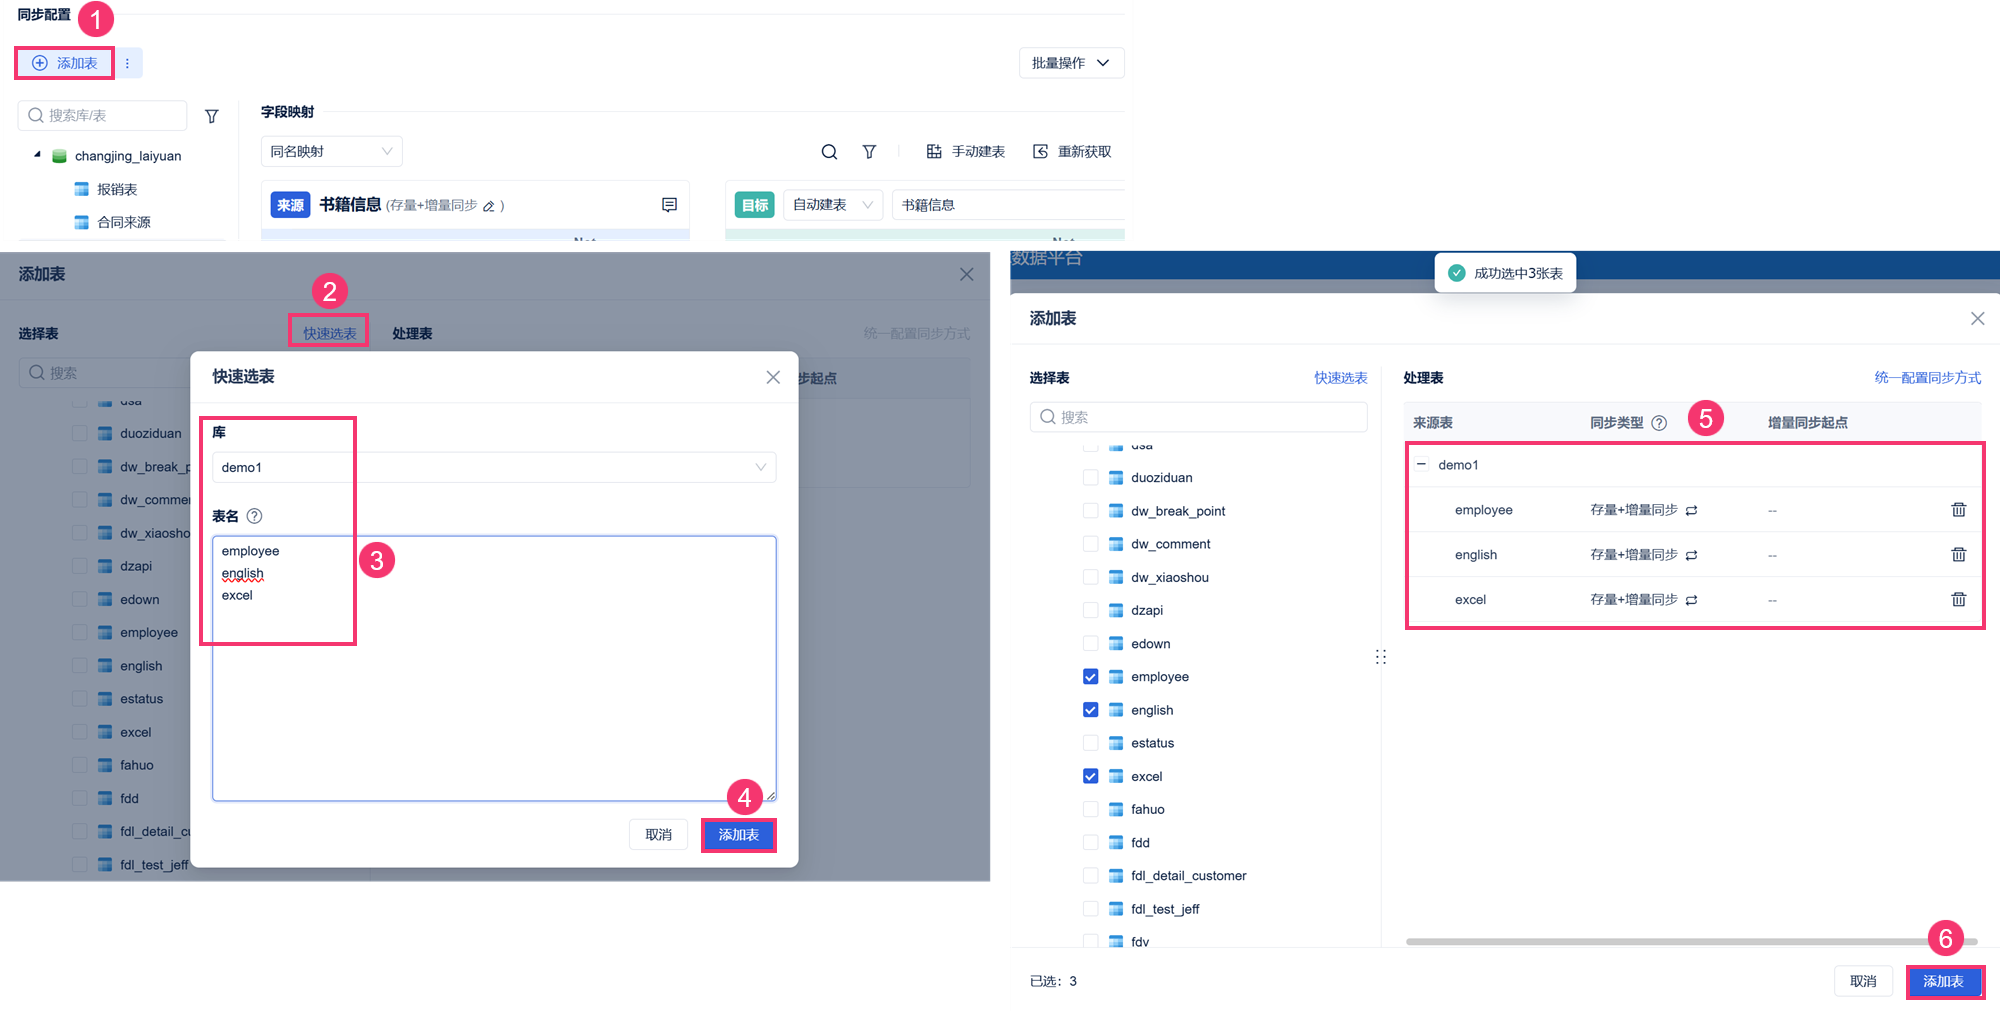
Task: Delete the english row in 处理表
Action: point(1959,555)
